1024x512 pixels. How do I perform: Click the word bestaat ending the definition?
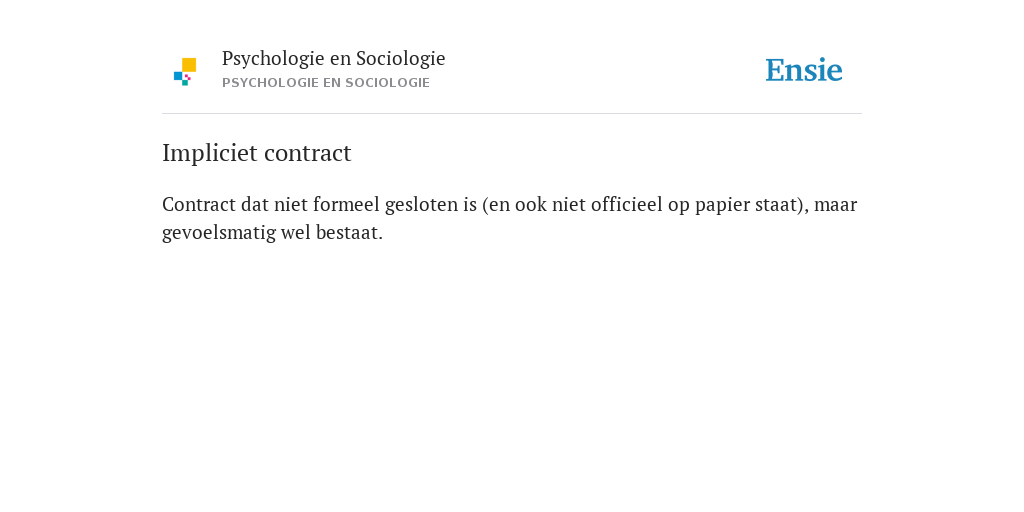[349, 232]
